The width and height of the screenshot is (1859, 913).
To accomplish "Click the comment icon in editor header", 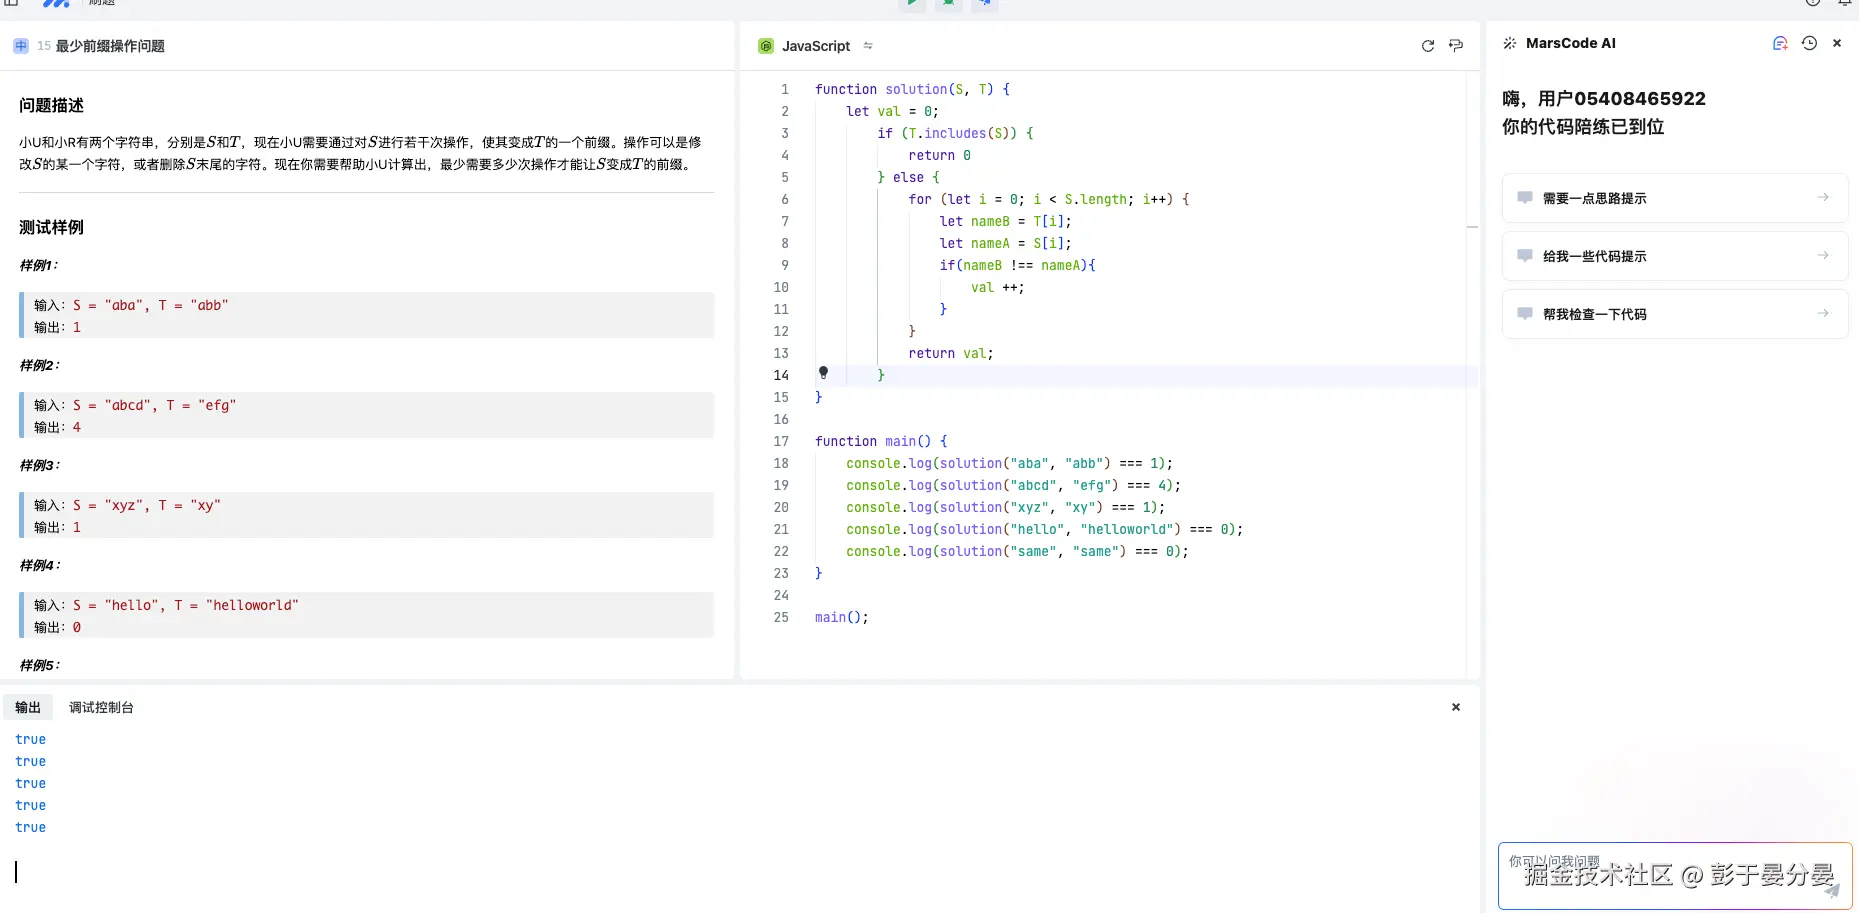I will 1456,46.
